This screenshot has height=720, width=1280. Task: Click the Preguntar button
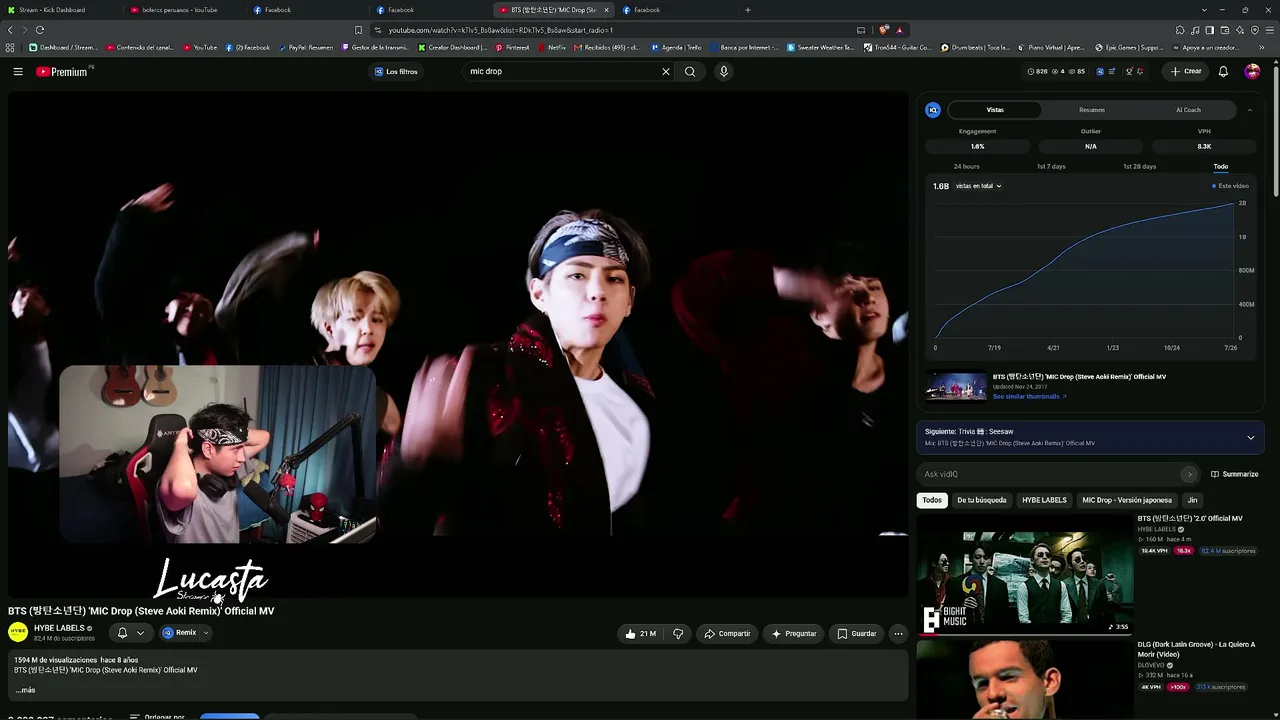[794, 633]
